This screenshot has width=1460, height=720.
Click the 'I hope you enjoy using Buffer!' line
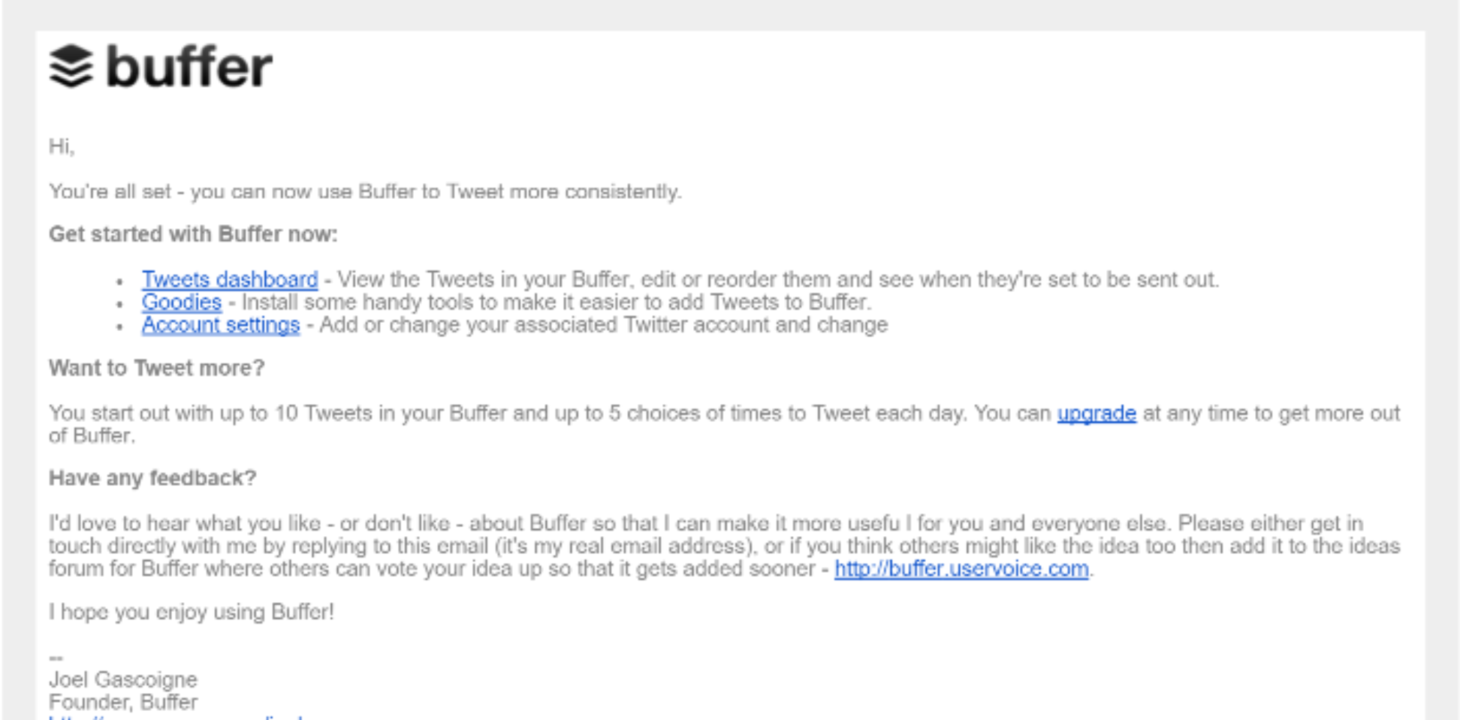pos(192,612)
